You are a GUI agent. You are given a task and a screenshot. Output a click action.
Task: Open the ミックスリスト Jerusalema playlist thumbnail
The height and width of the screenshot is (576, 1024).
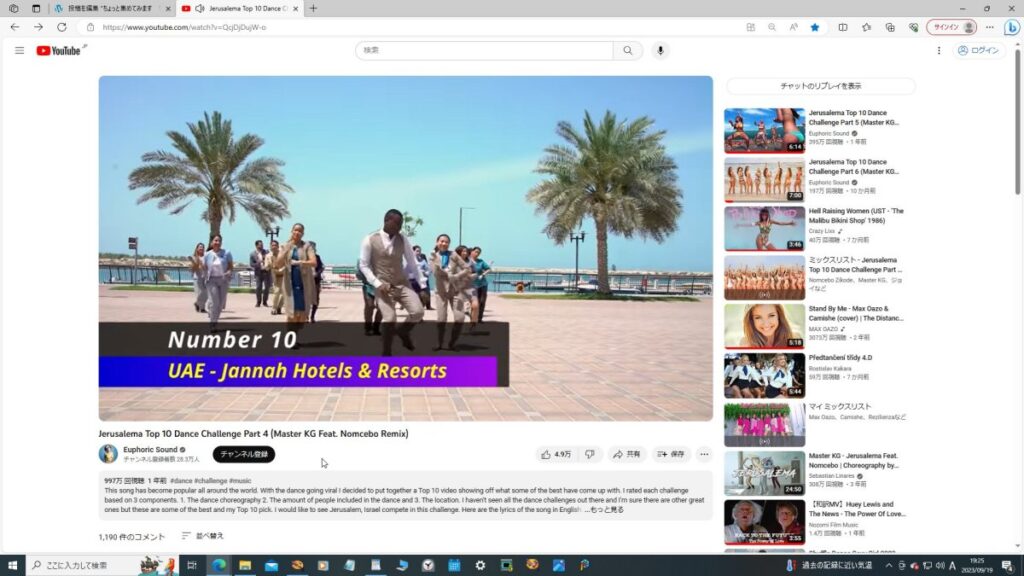(x=764, y=278)
